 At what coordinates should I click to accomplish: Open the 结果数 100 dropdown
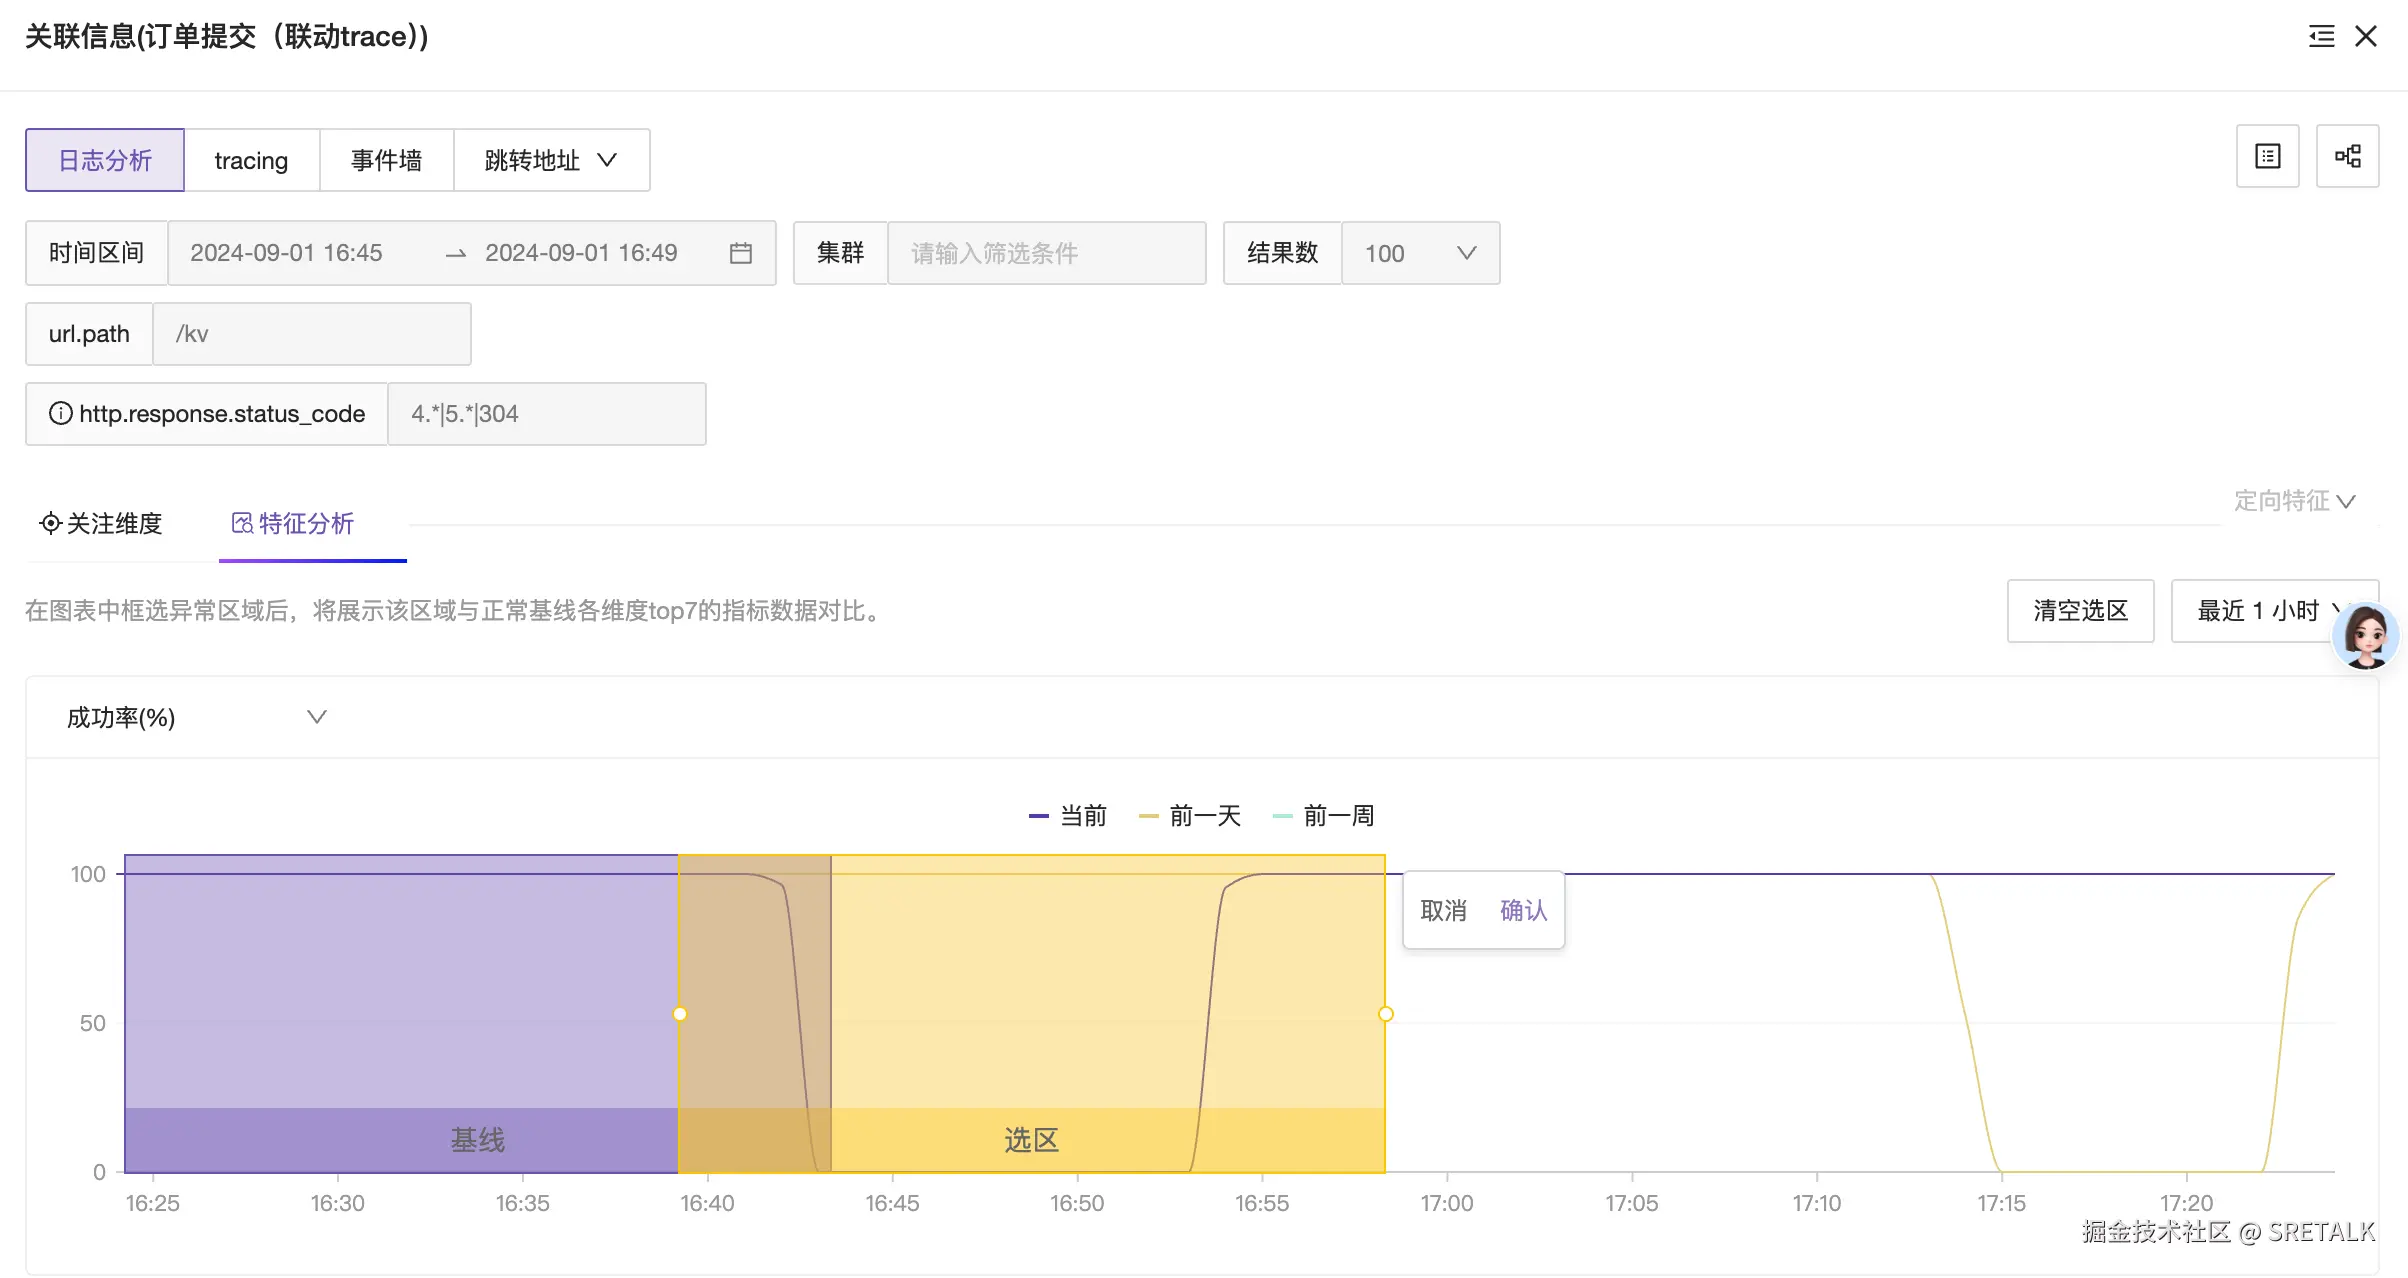click(x=1420, y=253)
